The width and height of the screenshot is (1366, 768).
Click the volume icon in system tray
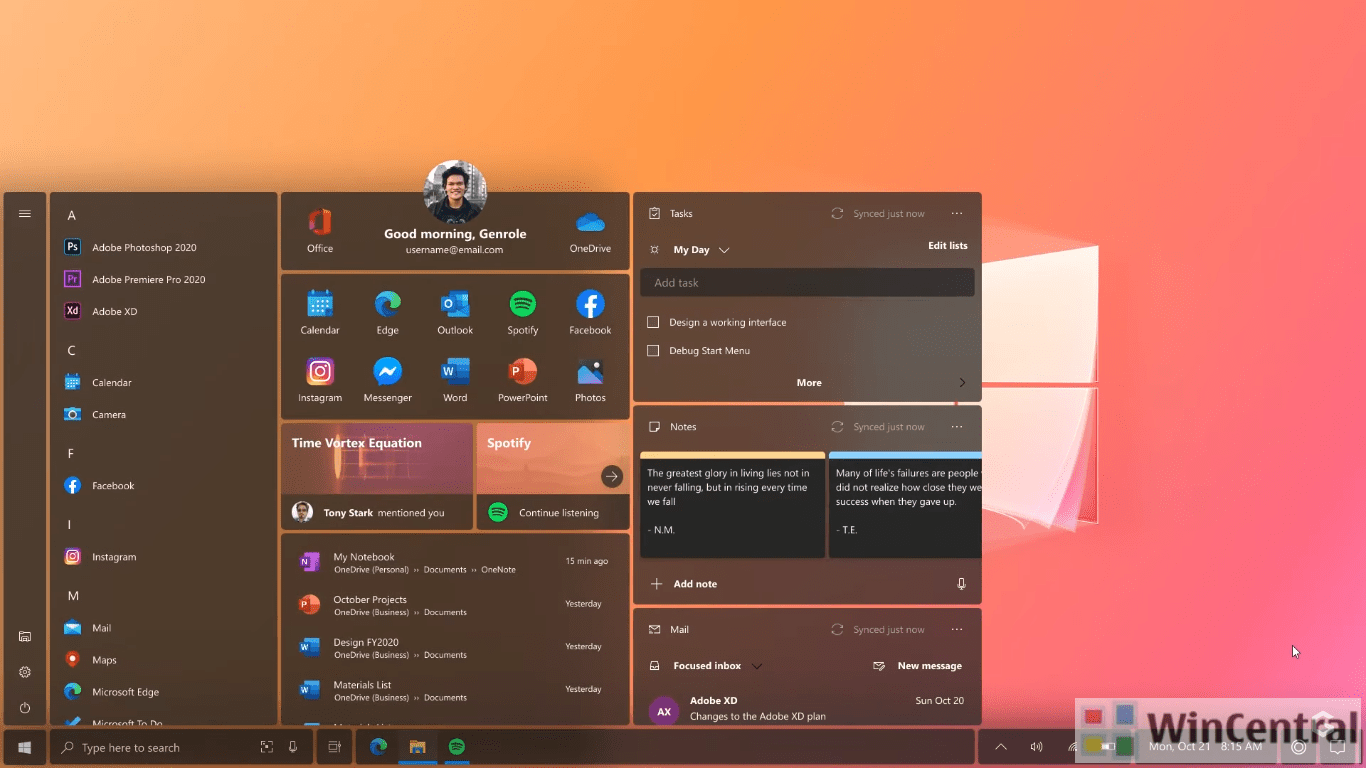point(1037,747)
